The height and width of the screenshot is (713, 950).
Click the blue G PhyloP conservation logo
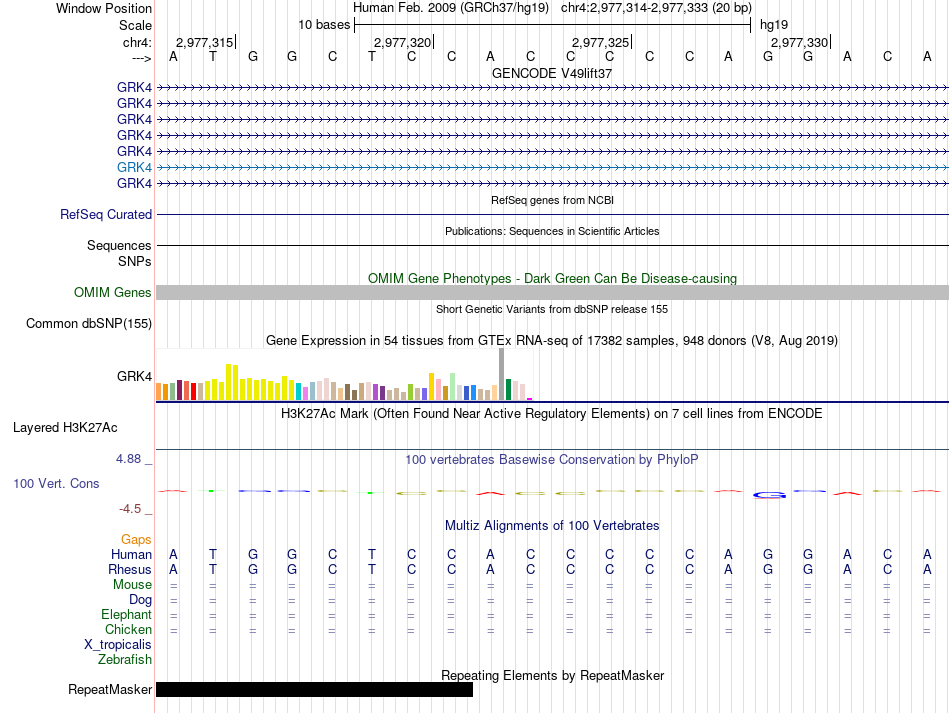coord(769,495)
